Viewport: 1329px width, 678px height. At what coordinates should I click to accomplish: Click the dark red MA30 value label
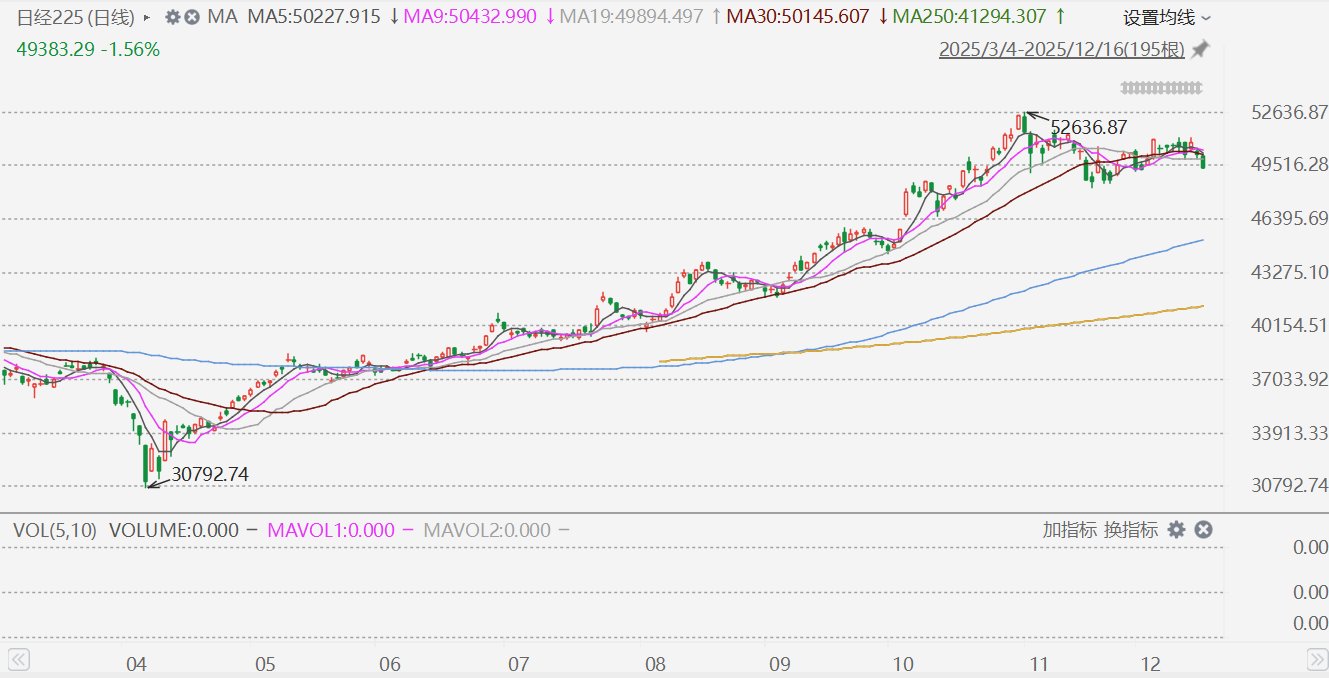coord(799,17)
